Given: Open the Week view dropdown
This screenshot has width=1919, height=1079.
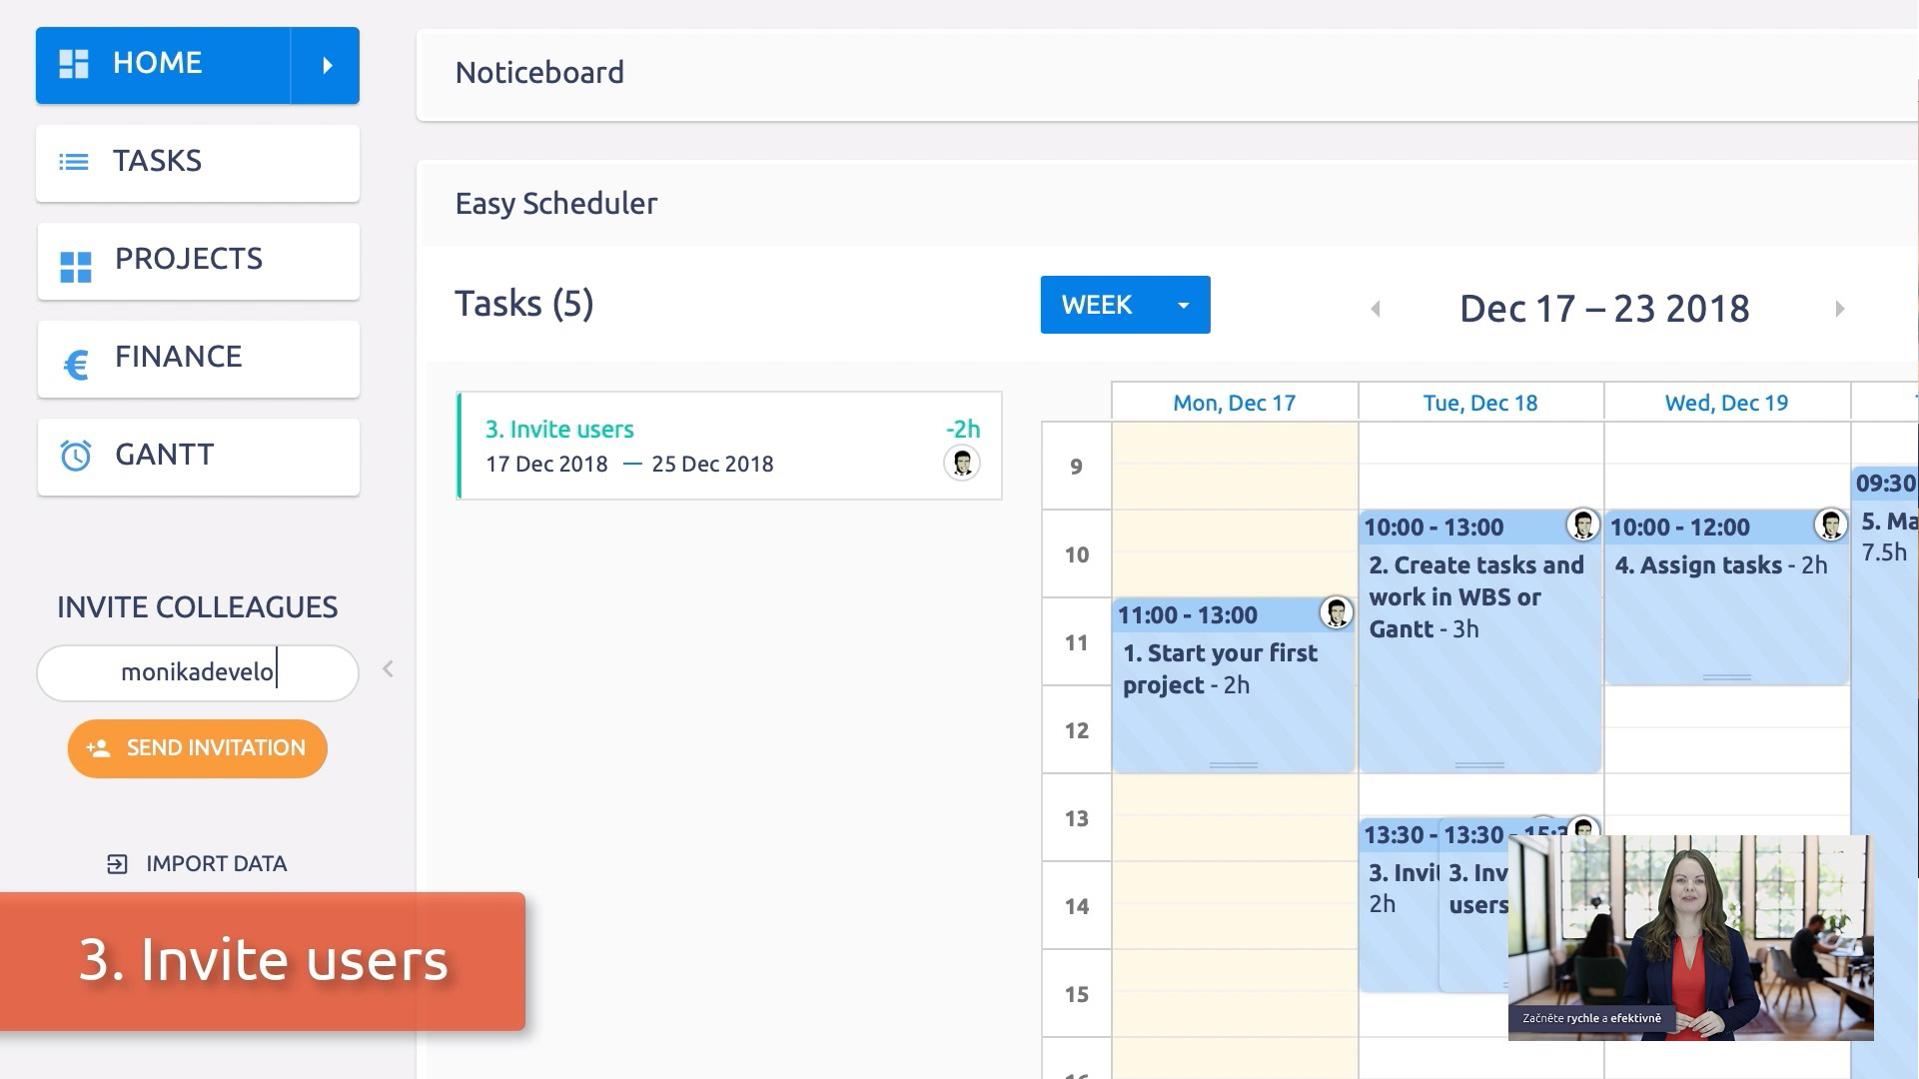Looking at the screenshot, I should [1183, 305].
